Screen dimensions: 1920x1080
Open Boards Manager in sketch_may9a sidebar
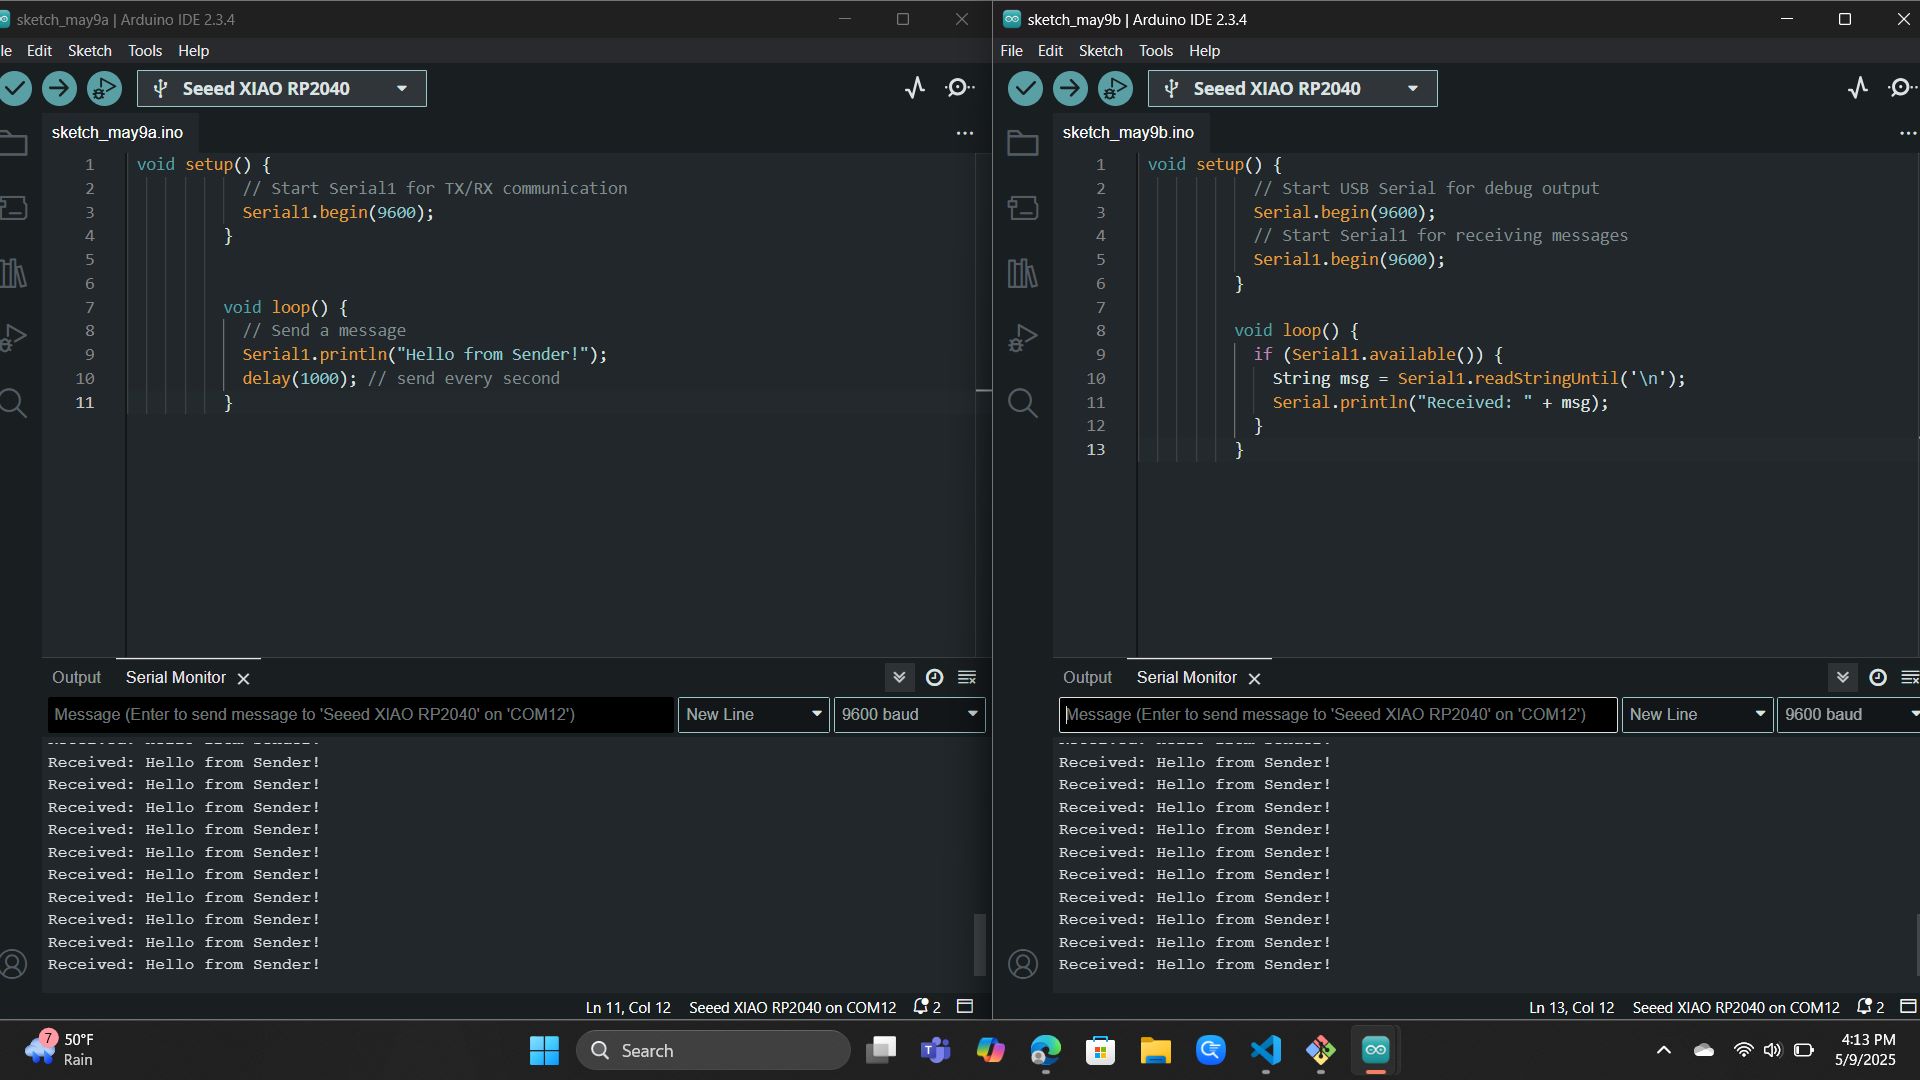[13, 208]
